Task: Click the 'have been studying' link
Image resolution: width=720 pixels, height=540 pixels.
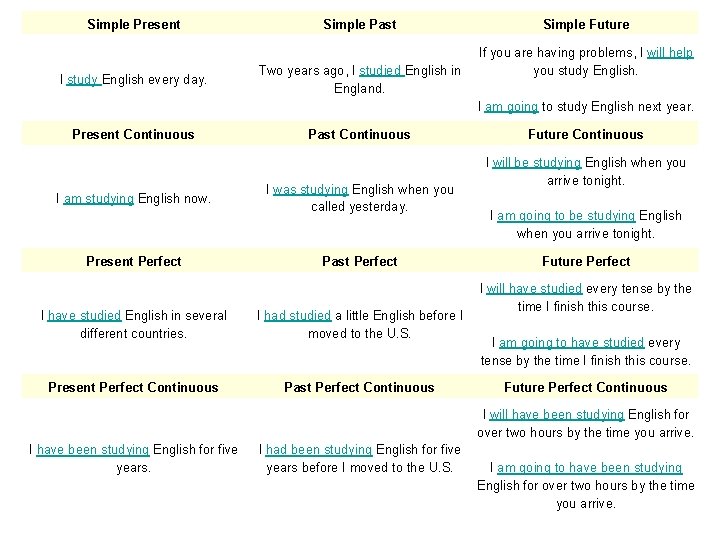Action: tap(93, 450)
